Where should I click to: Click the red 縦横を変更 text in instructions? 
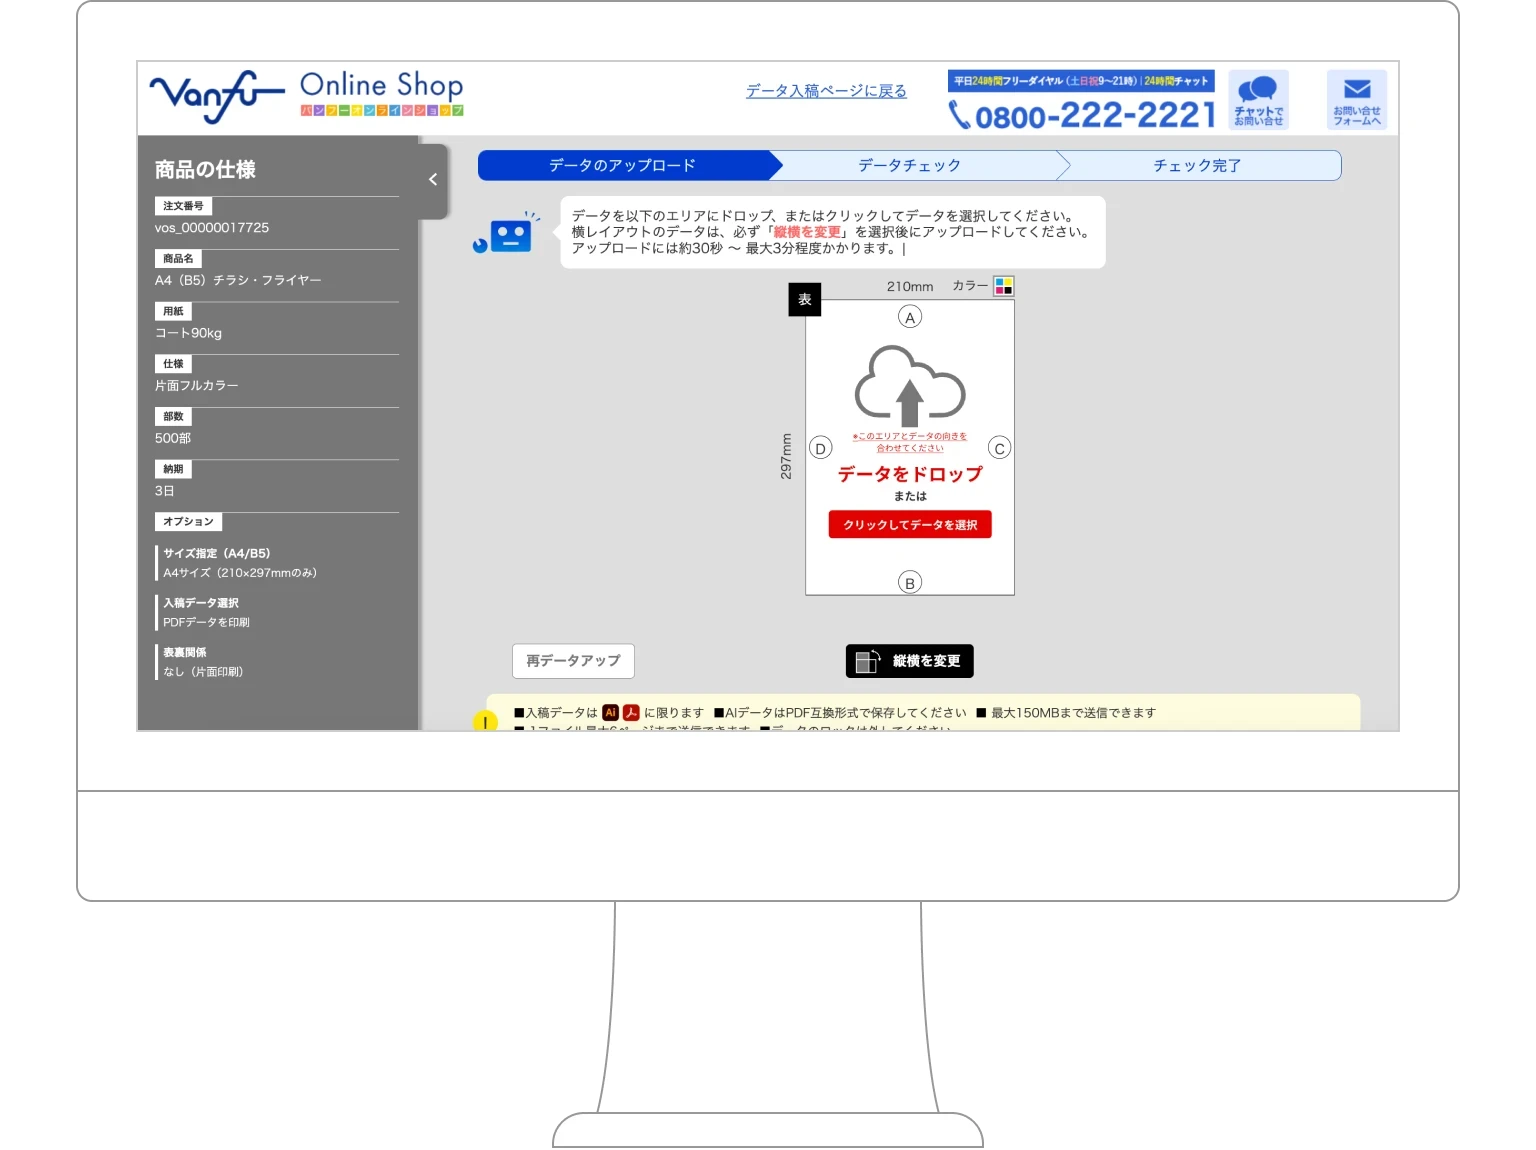(x=807, y=232)
